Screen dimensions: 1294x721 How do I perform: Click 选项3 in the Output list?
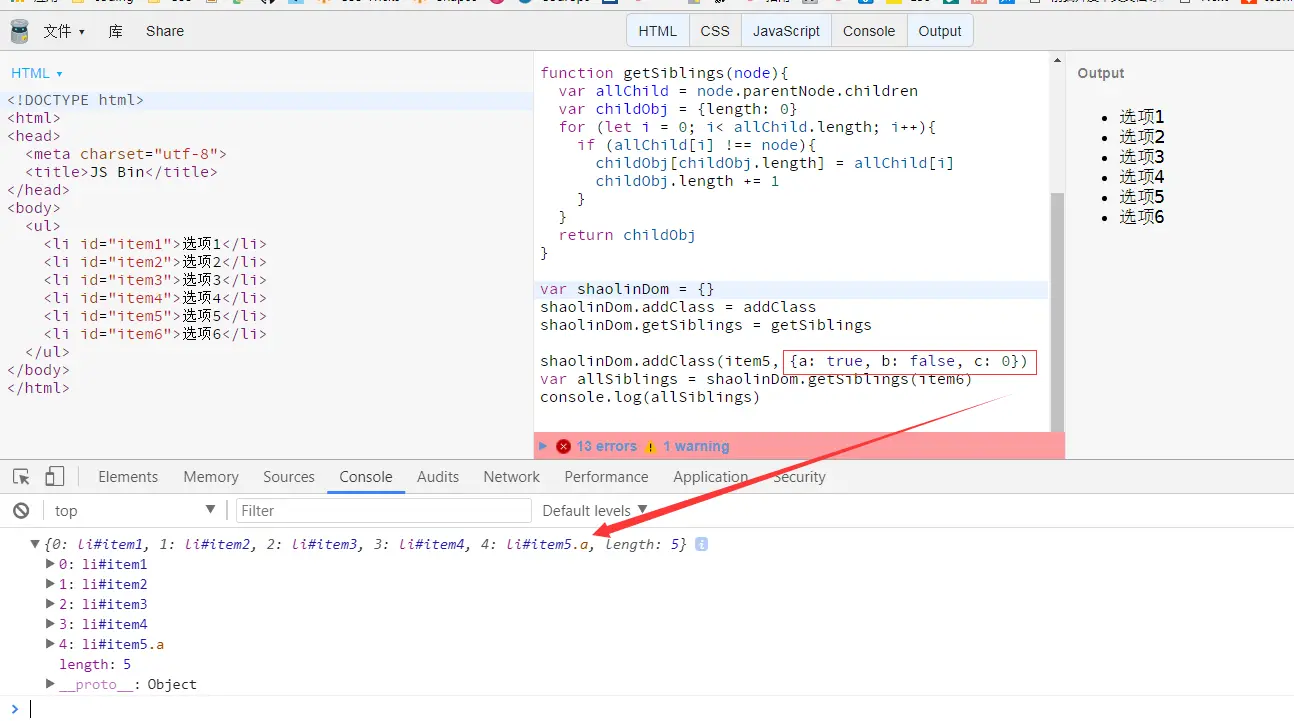(x=1142, y=157)
